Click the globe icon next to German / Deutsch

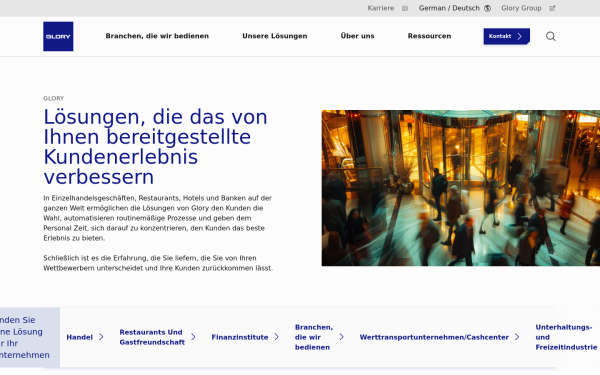pyautogui.click(x=488, y=8)
